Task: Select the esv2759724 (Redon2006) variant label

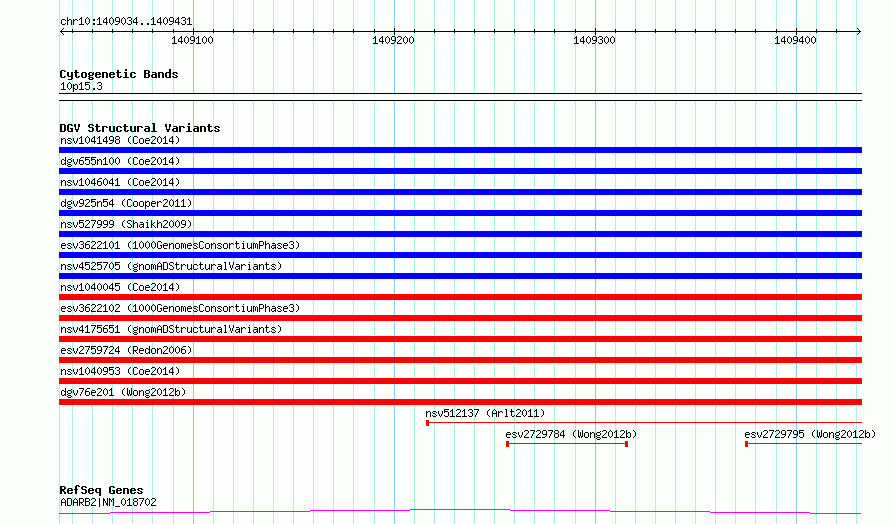Action: click(126, 350)
